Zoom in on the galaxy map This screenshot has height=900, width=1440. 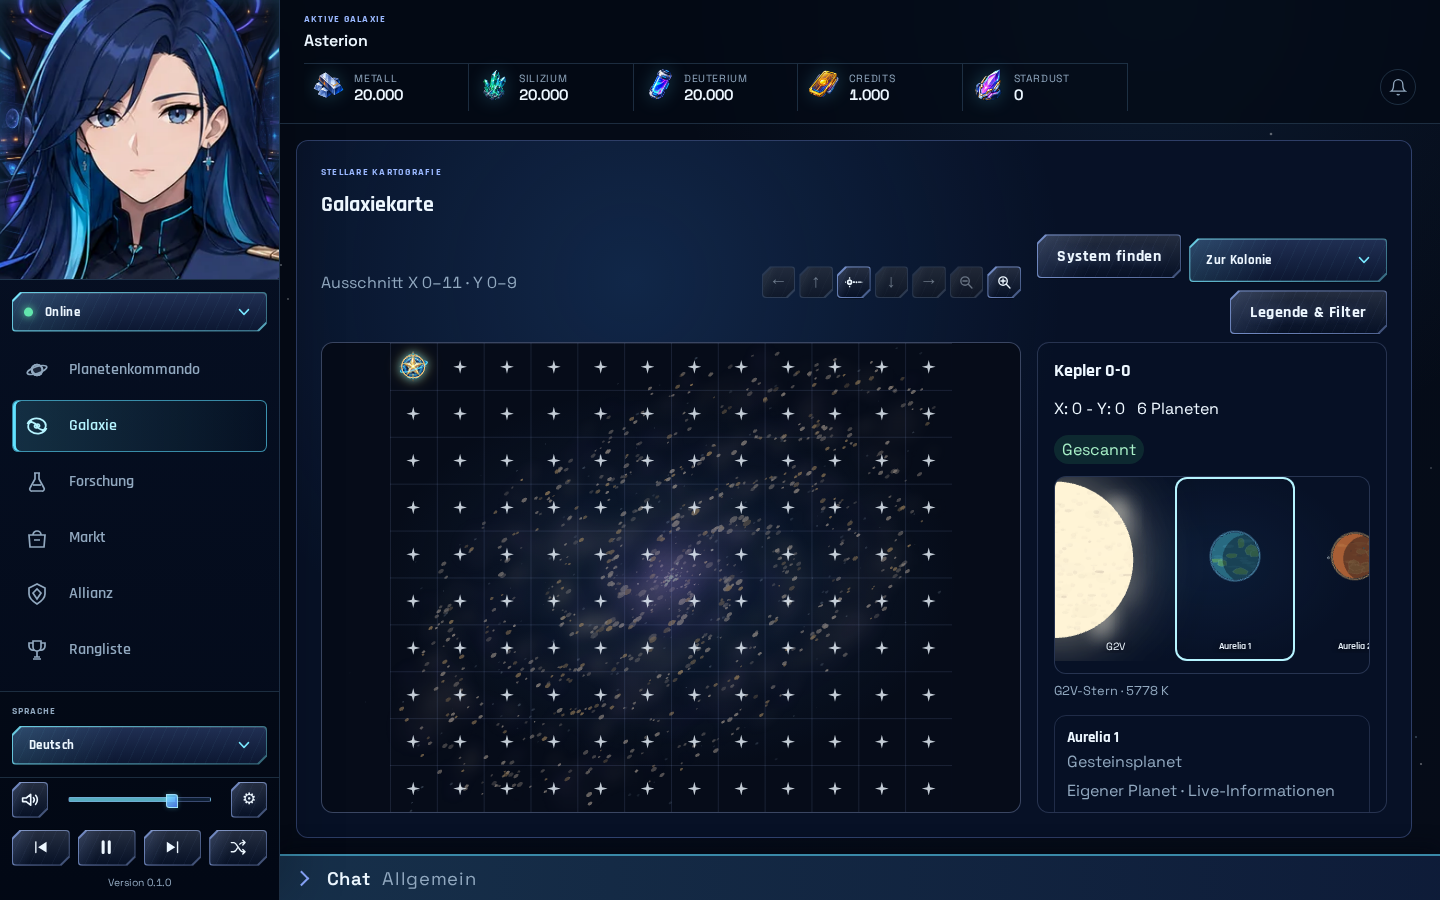1004,282
